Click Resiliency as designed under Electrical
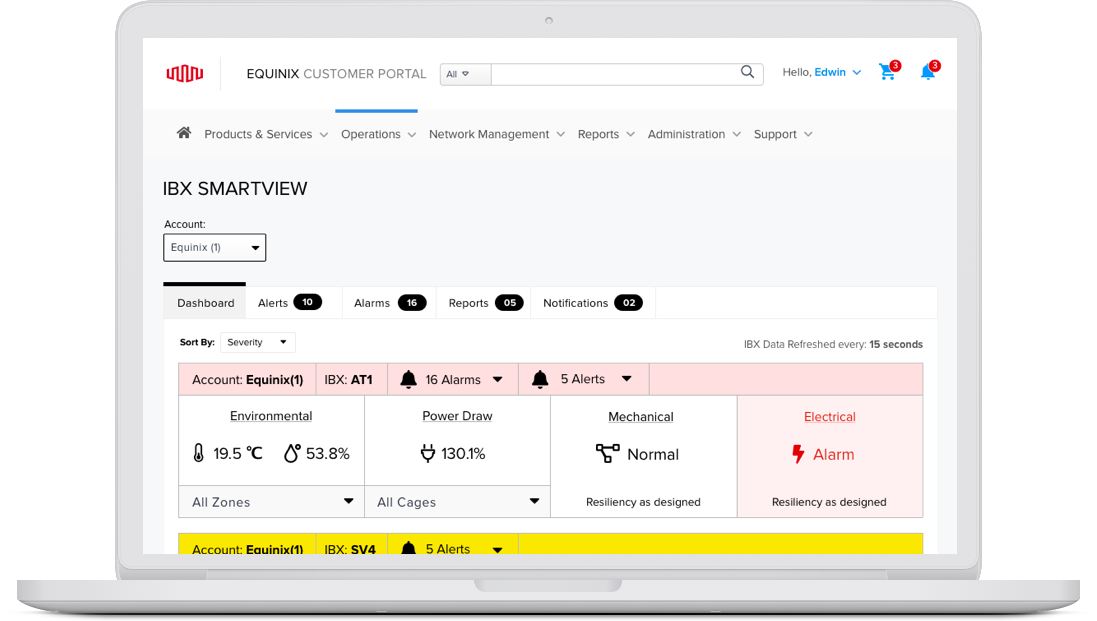 (x=829, y=502)
